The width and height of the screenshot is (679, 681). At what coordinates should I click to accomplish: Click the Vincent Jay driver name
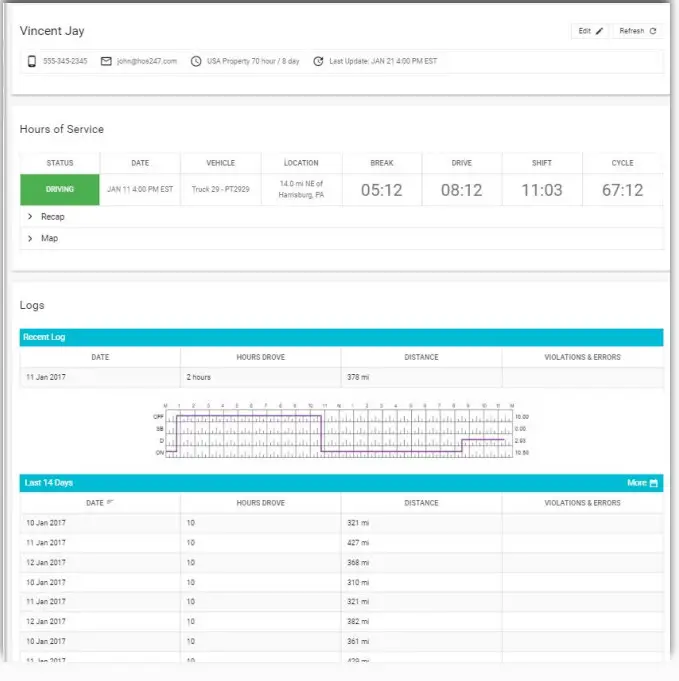pyautogui.click(x=52, y=31)
